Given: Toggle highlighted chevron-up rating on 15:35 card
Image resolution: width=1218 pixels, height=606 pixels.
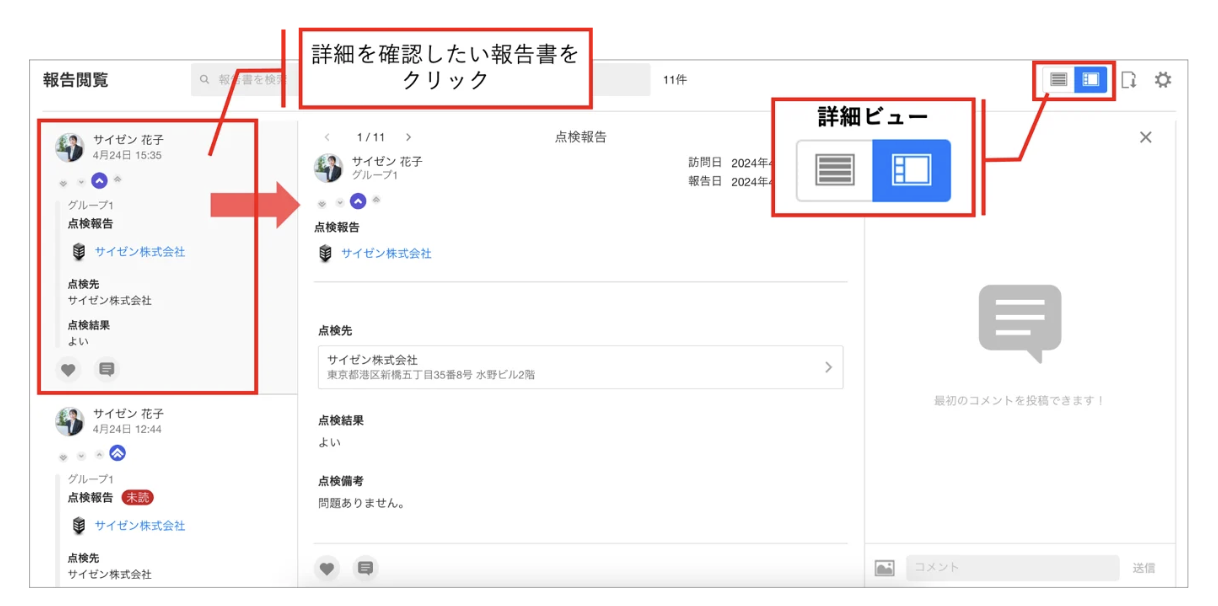Looking at the screenshot, I should pos(99,181).
